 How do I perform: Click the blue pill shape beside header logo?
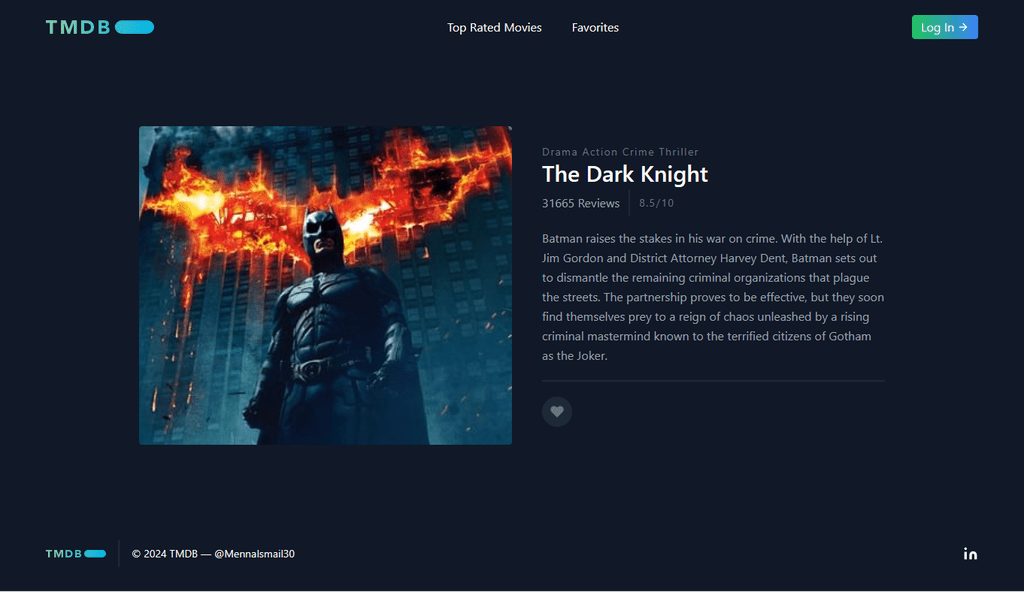[x=135, y=27]
